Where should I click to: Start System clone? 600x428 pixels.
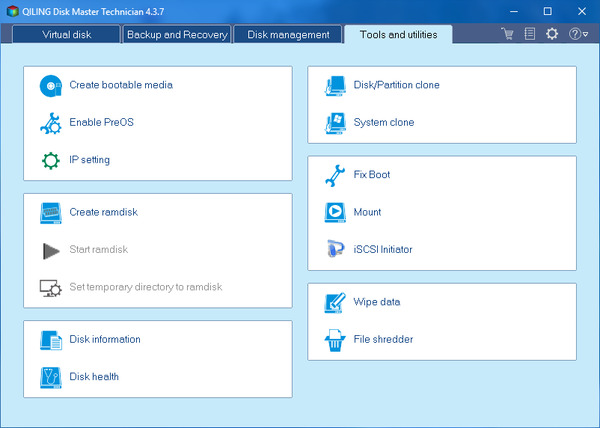pyautogui.click(x=383, y=123)
